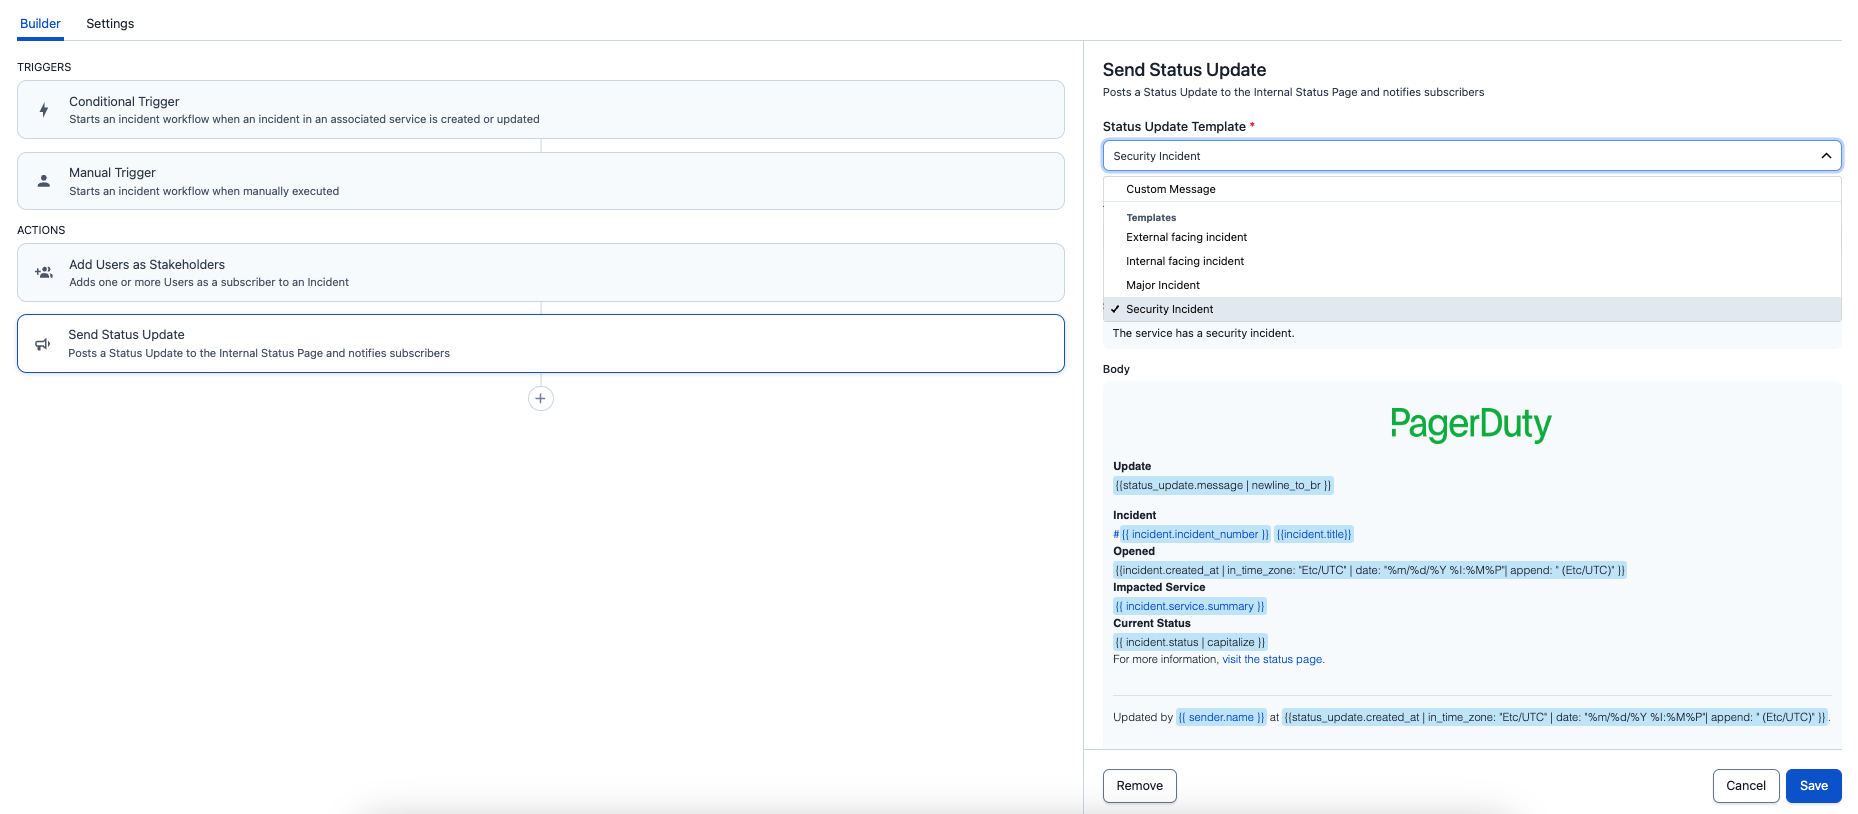Choose External facing incident template
1858x814 pixels.
[x=1472, y=237]
